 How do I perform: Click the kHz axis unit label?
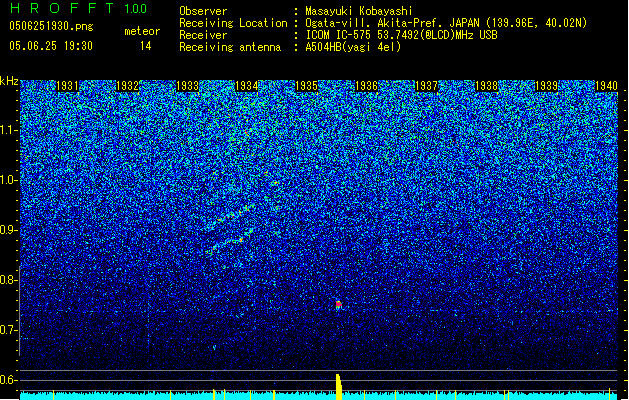click(9, 81)
